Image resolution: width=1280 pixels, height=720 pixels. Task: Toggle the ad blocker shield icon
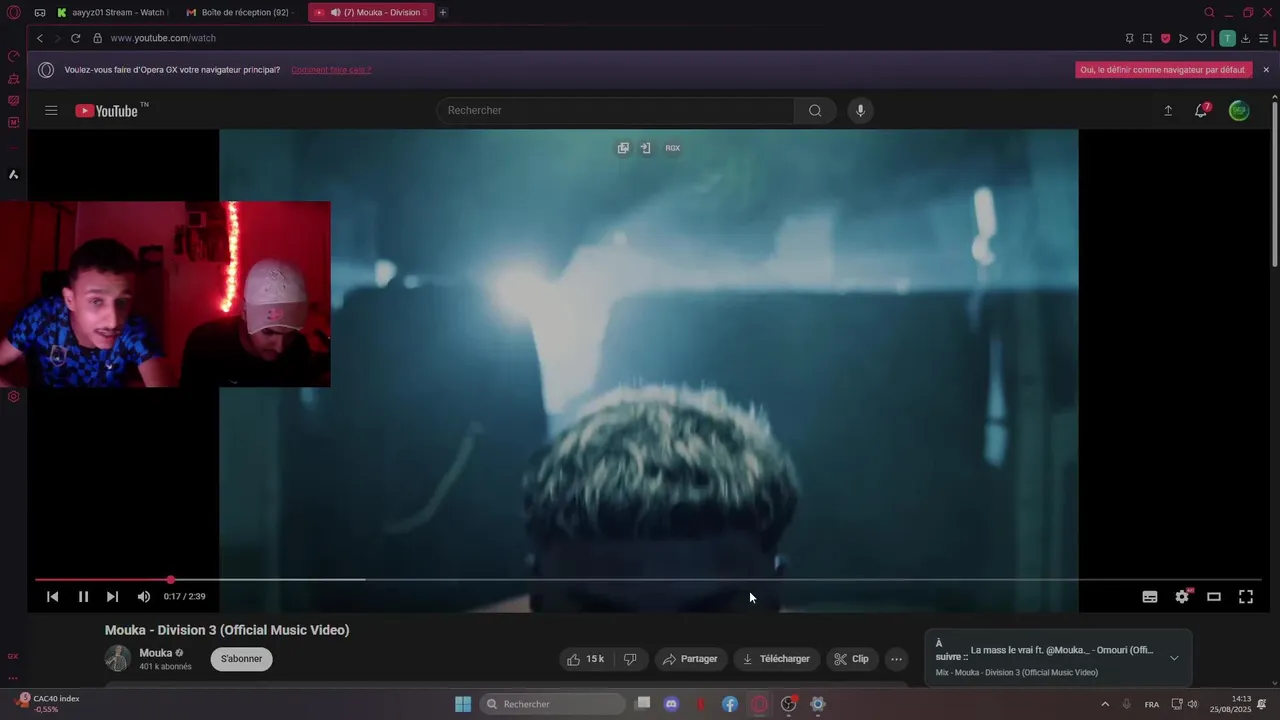click(1165, 38)
